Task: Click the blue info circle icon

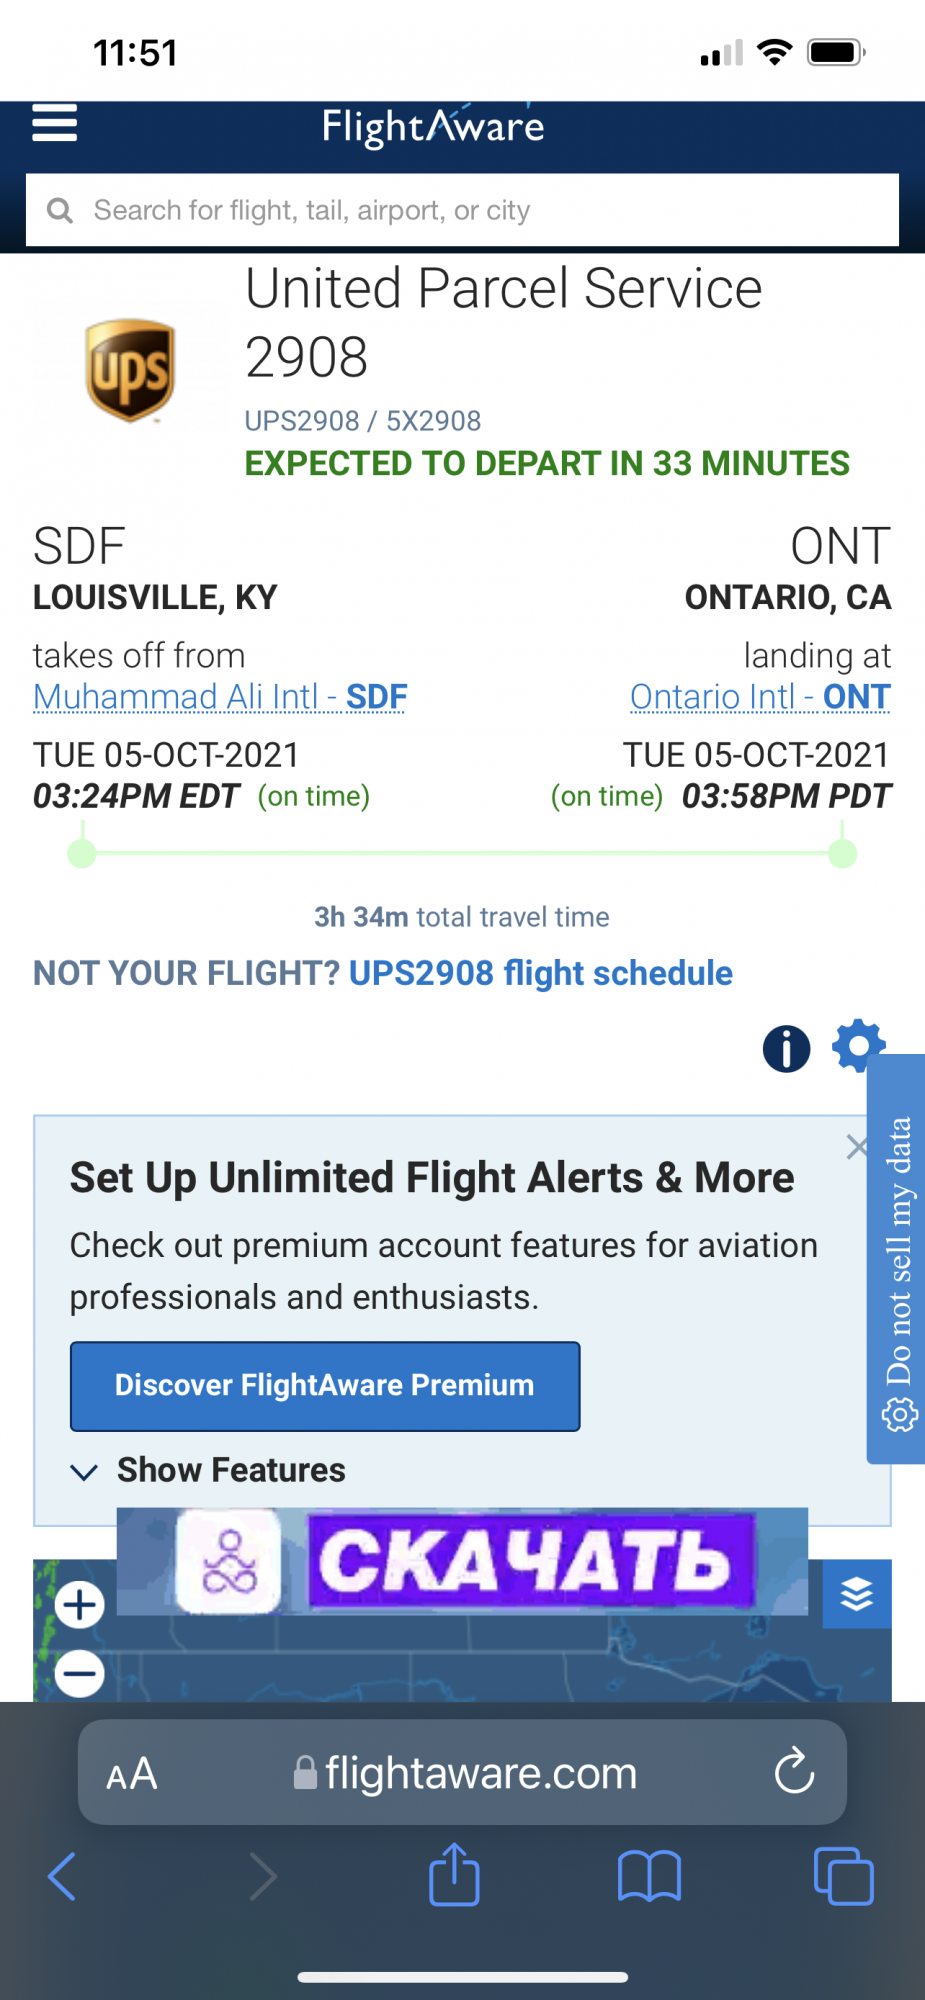Action: pos(786,1049)
